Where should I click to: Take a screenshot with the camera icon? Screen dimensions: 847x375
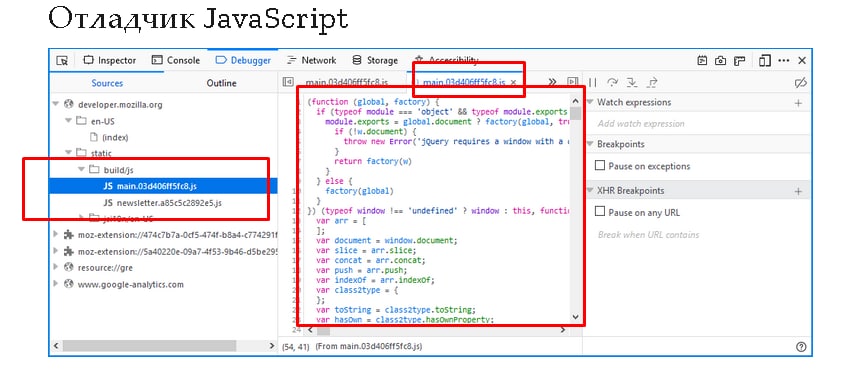click(x=720, y=61)
